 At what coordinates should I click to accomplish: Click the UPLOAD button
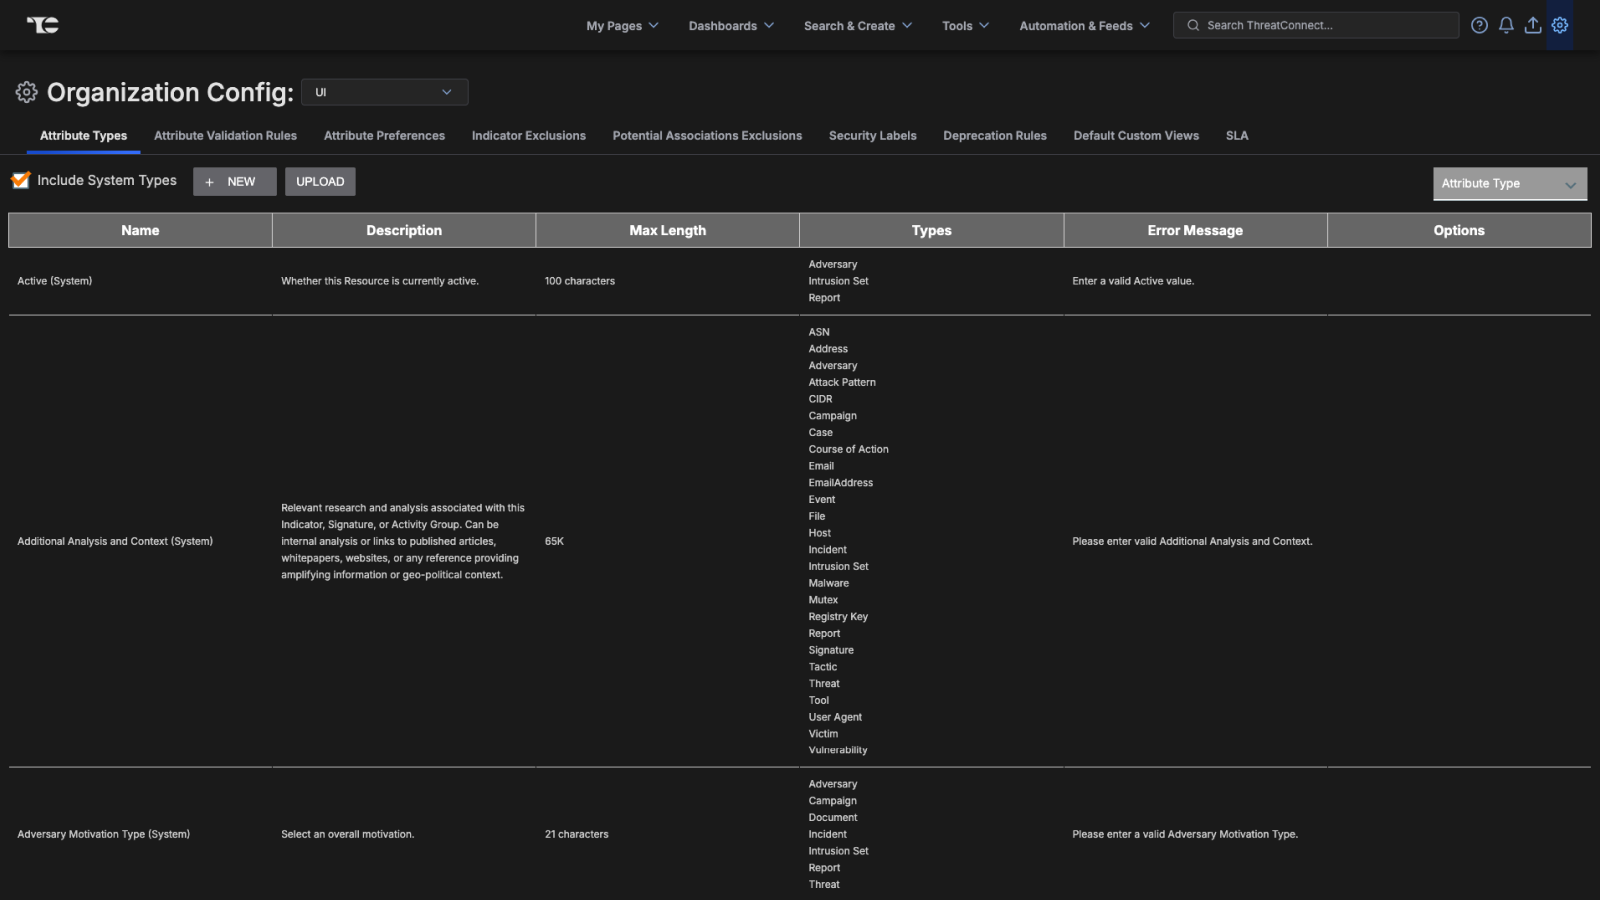320,181
